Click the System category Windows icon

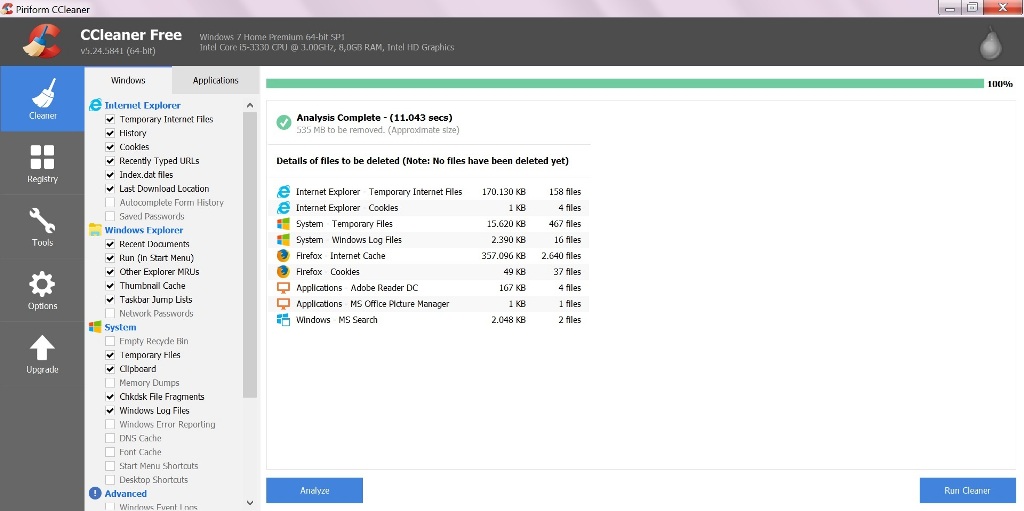tap(95, 327)
